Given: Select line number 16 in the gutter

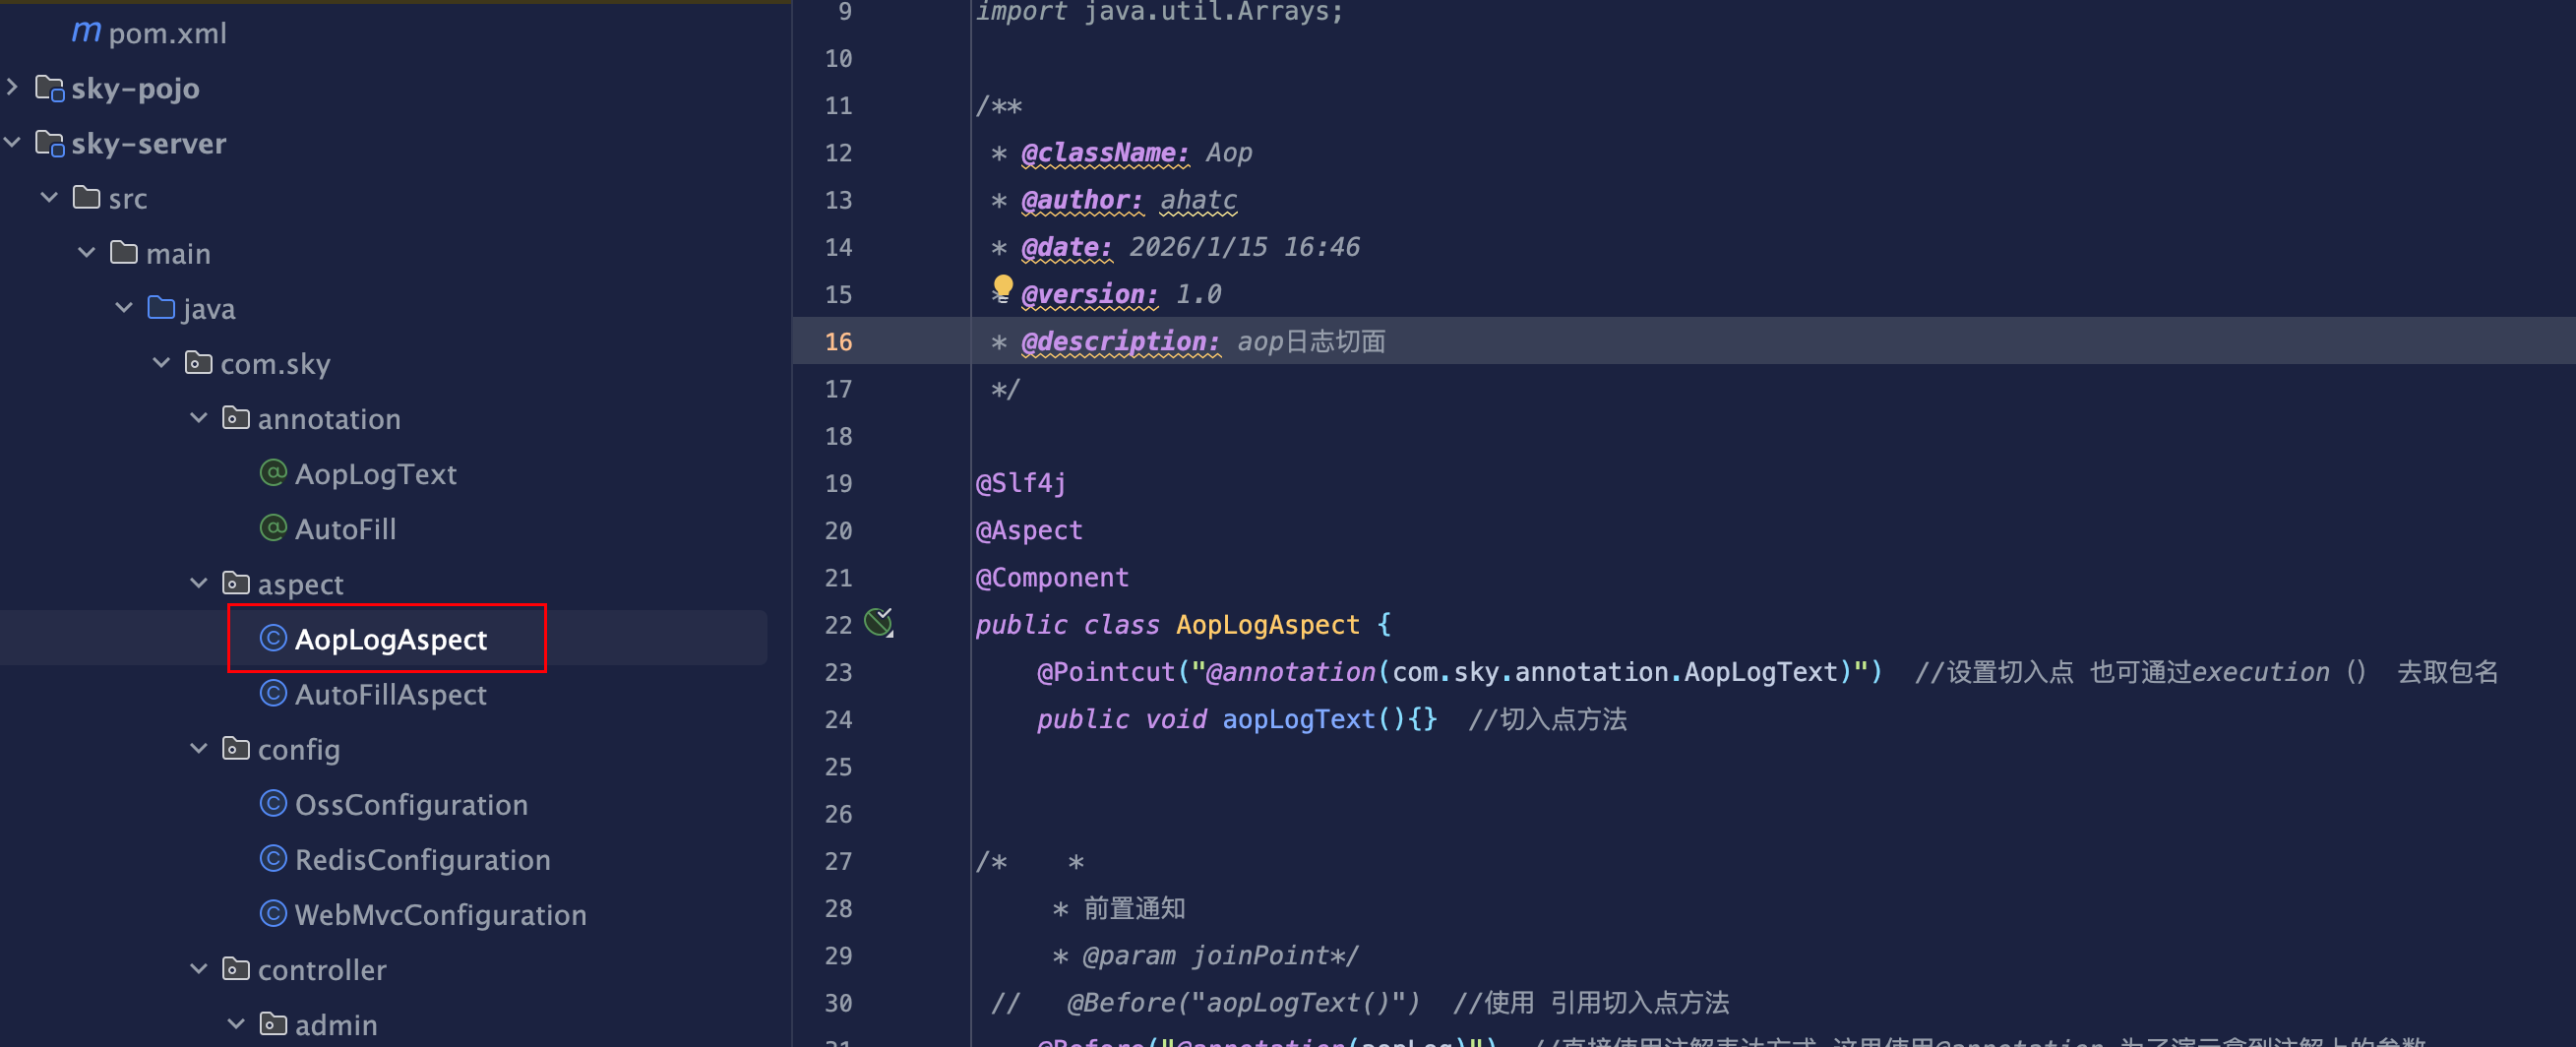Looking at the screenshot, I should click(838, 341).
